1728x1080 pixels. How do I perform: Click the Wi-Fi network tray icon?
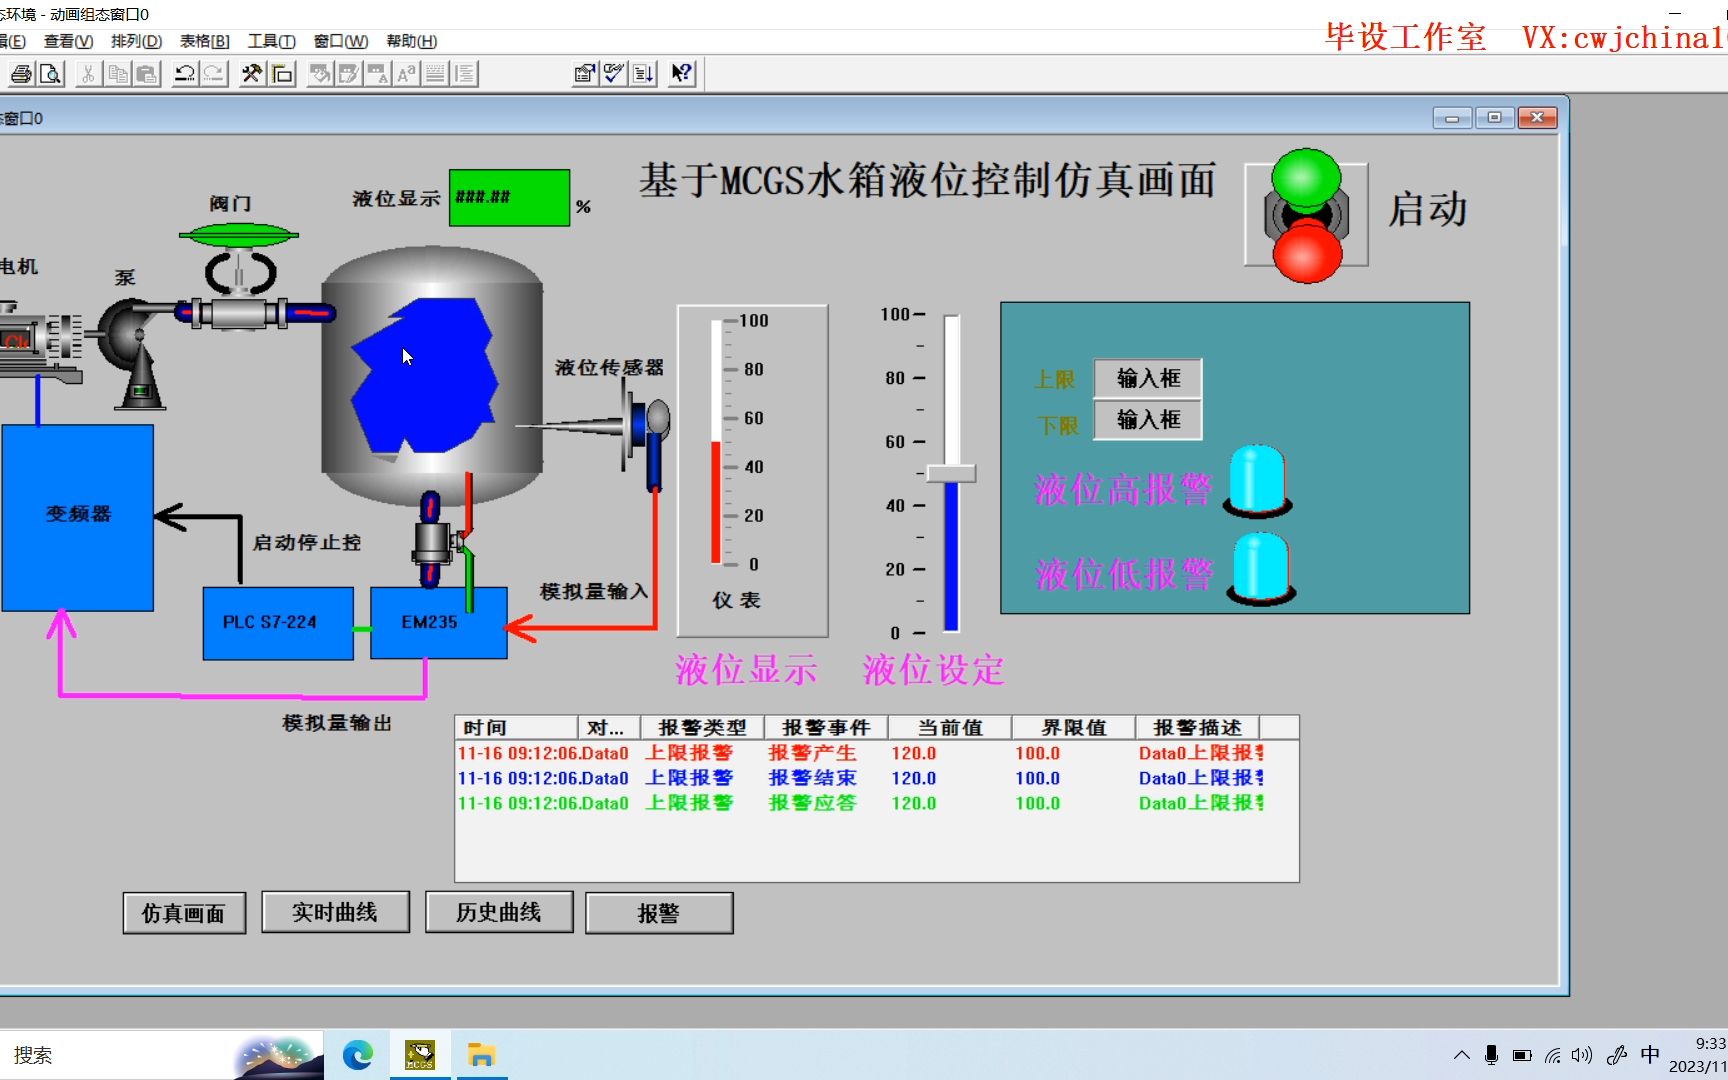tap(1552, 1055)
